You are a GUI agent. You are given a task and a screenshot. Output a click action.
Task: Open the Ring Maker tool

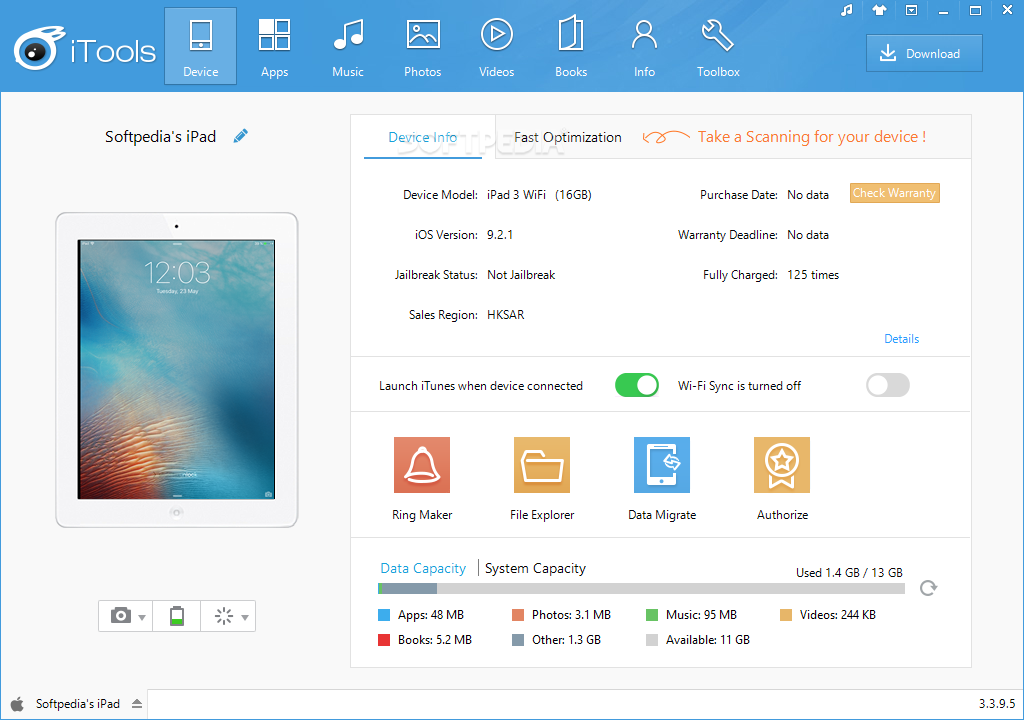pyautogui.click(x=421, y=465)
